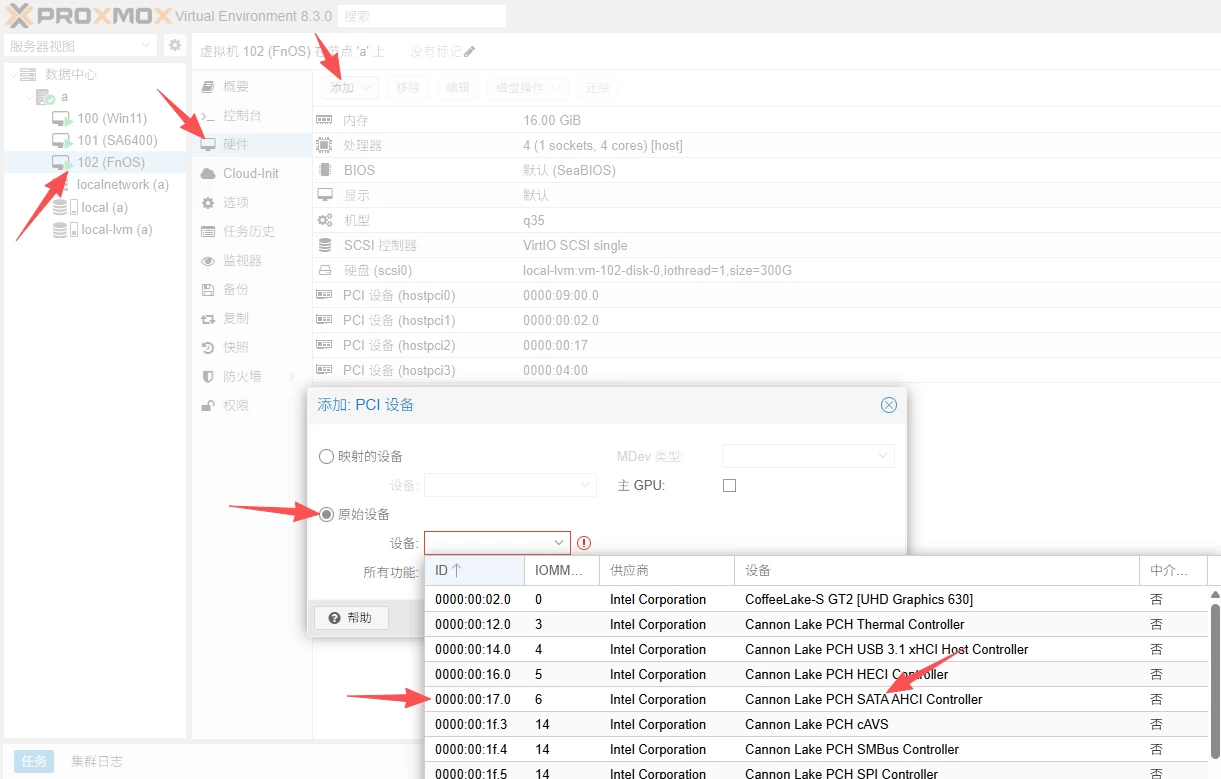
Task: Enable the primary GPU checkbox
Action: pyautogui.click(x=729, y=485)
